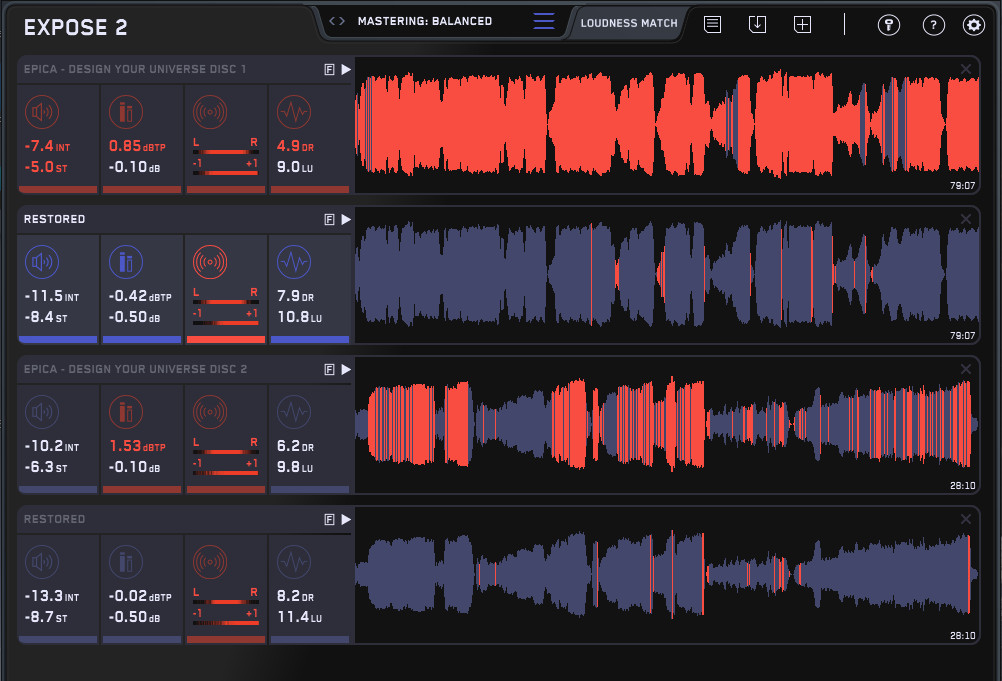Click inside the Disc 2 waveform
1002x681 pixels.
[667, 425]
